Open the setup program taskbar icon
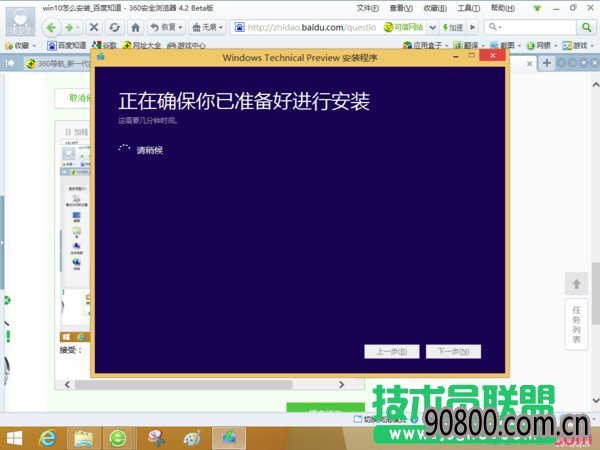The image size is (600, 450). click(x=229, y=439)
